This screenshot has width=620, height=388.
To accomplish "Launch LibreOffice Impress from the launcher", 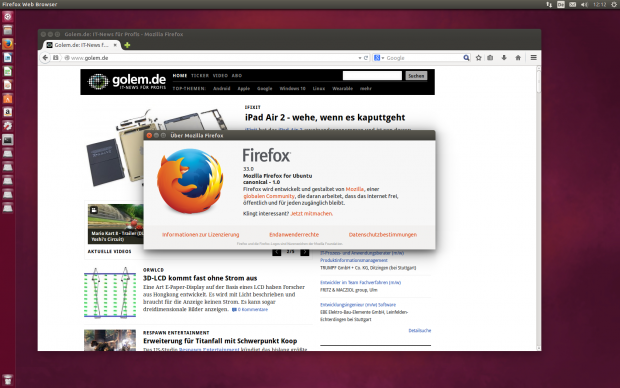I will pos(8,85).
